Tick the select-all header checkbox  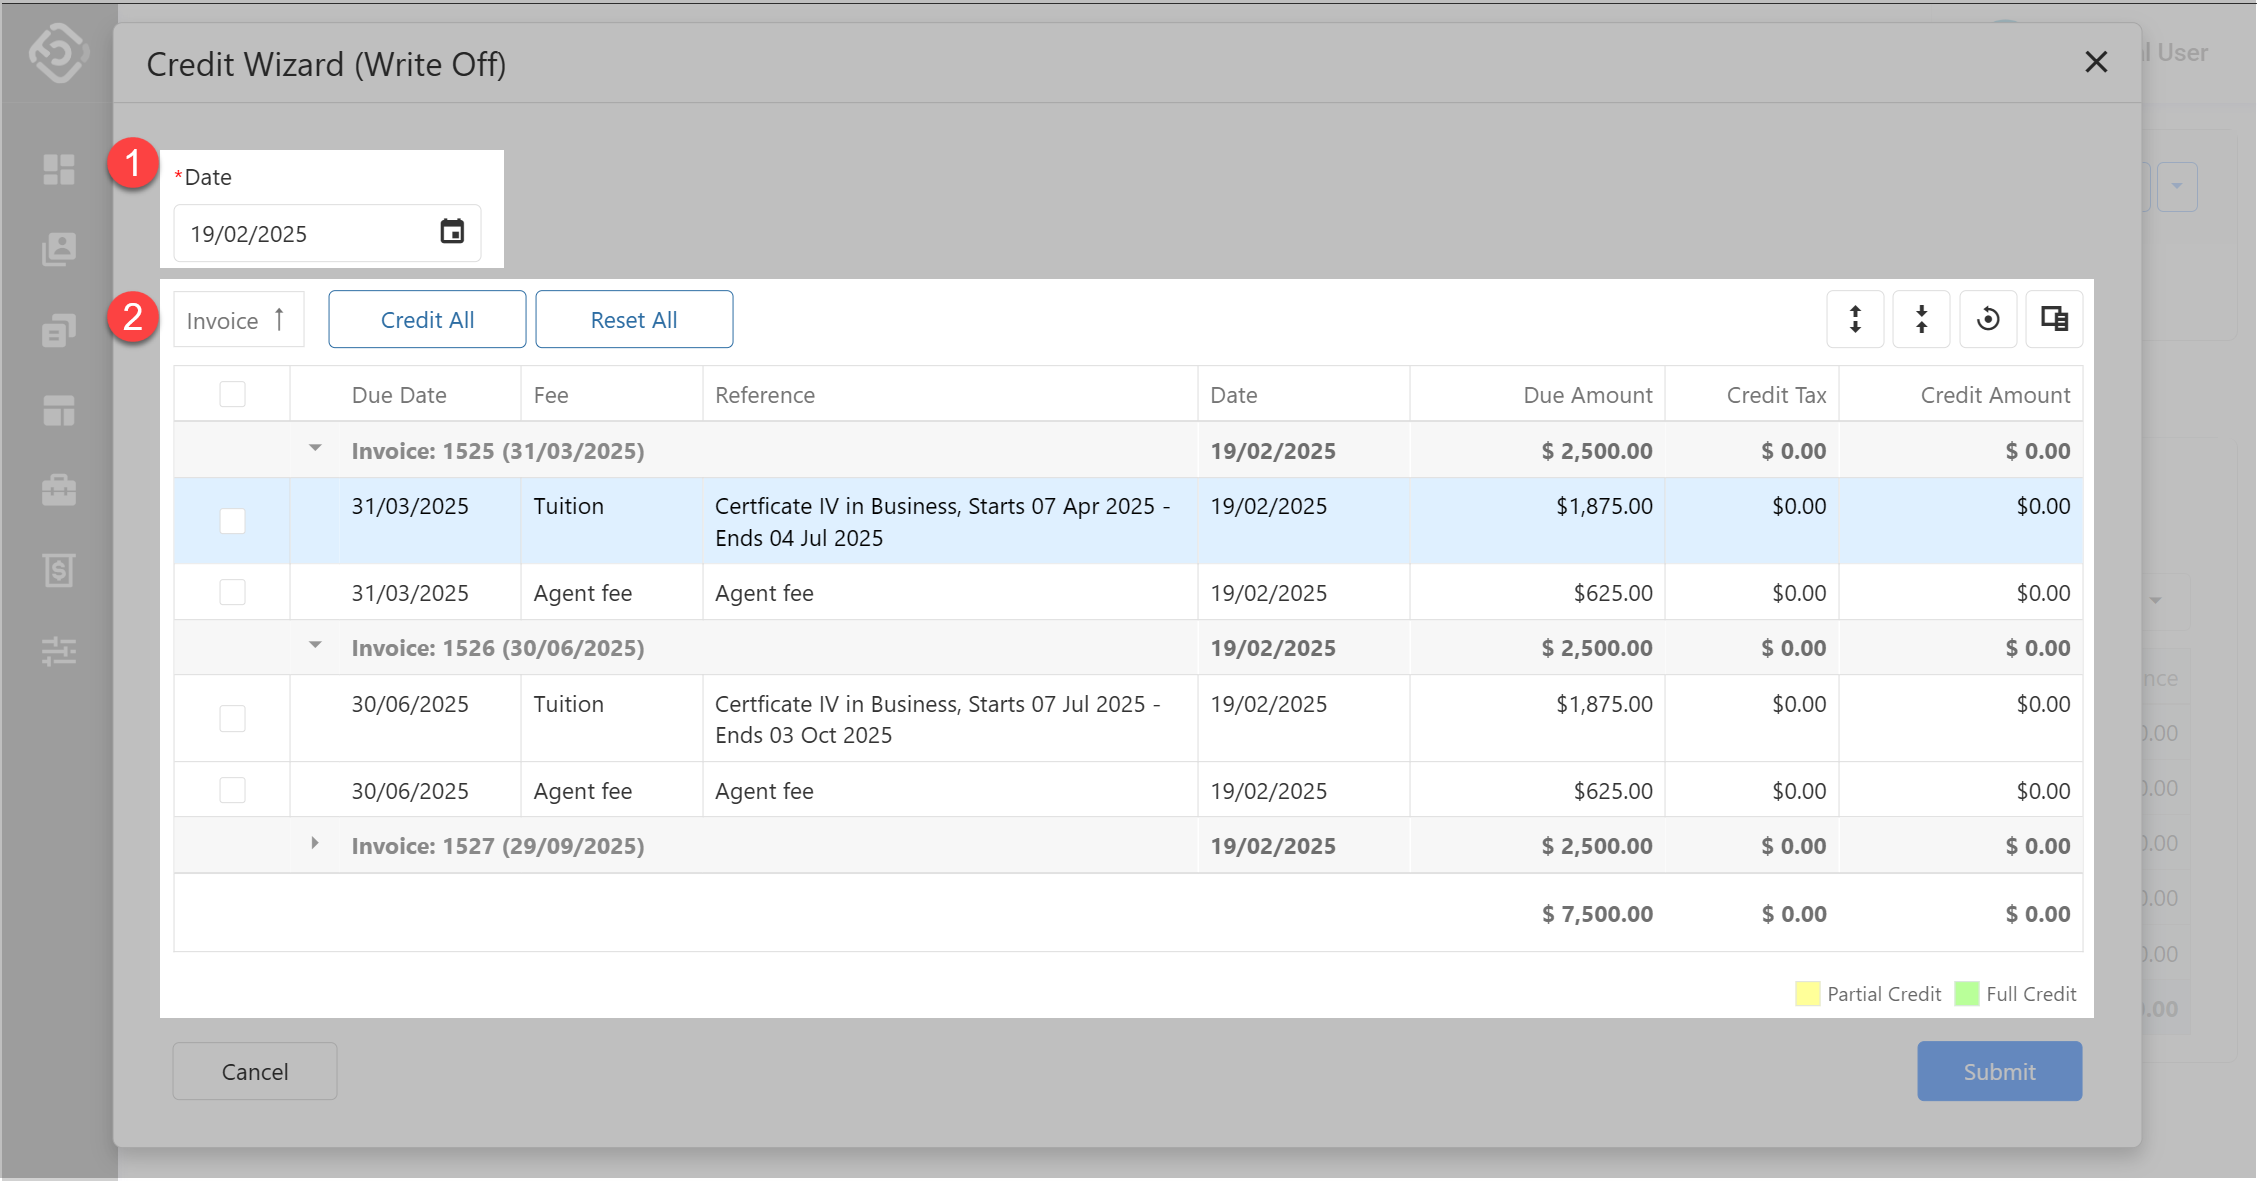pyautogui.click(x=232, y=394)
